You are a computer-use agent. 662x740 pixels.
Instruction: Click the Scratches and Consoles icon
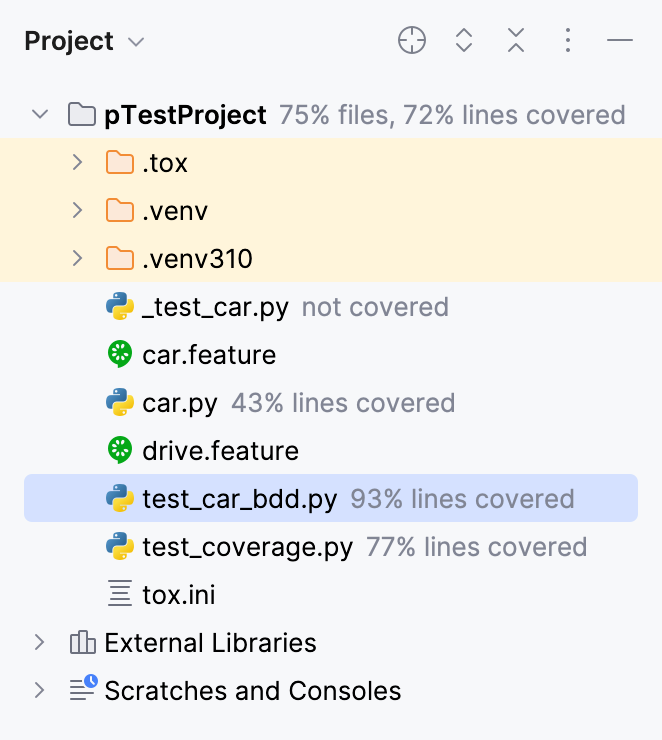point(83,690)
